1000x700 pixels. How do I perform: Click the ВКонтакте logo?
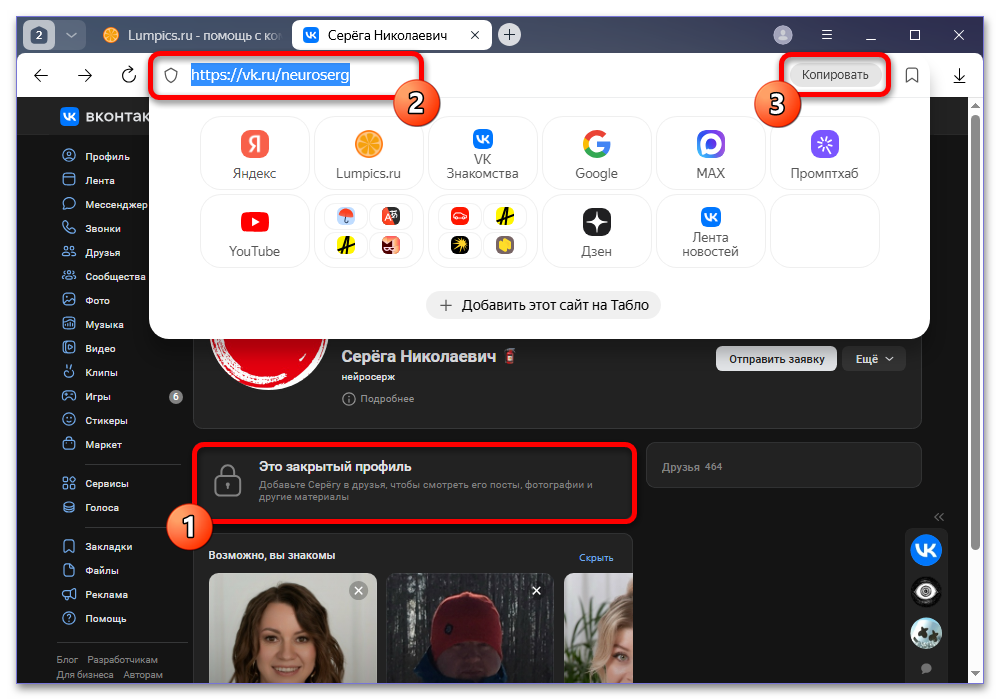(x=104, y=116)
